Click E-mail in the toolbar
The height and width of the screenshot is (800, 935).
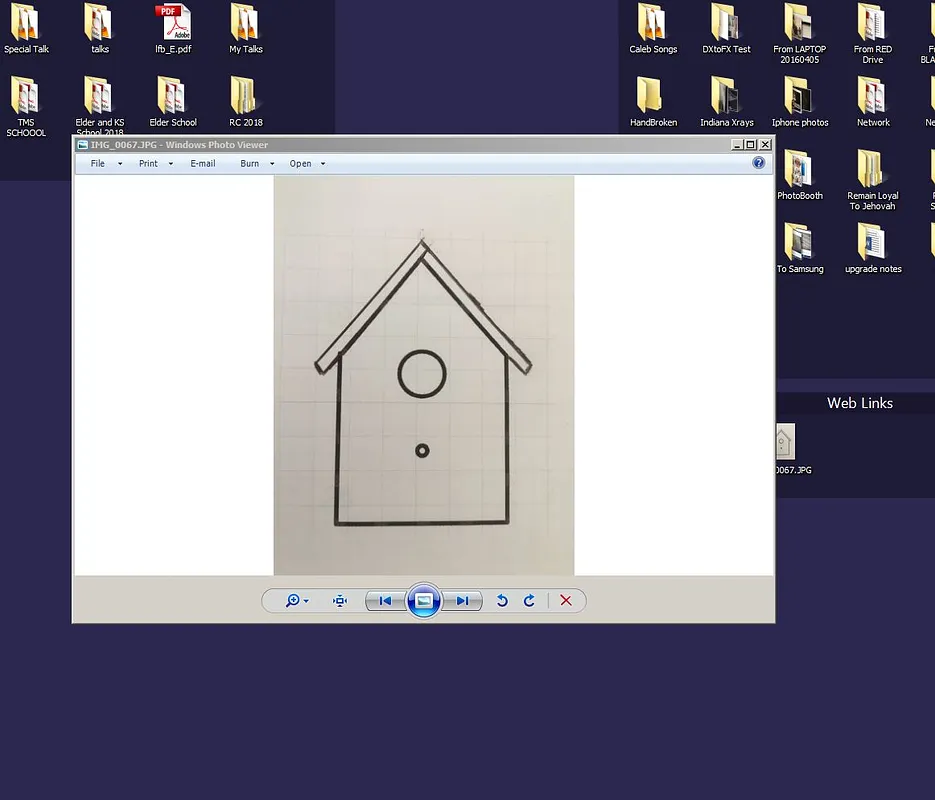203,163
